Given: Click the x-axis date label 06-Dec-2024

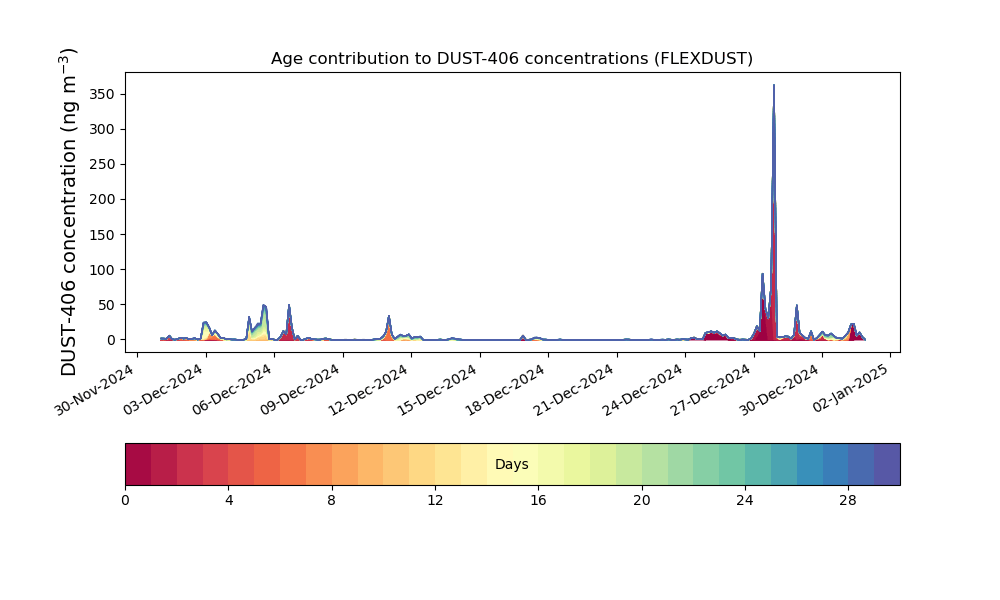Looking at the screenshot, I should point(231,389).
